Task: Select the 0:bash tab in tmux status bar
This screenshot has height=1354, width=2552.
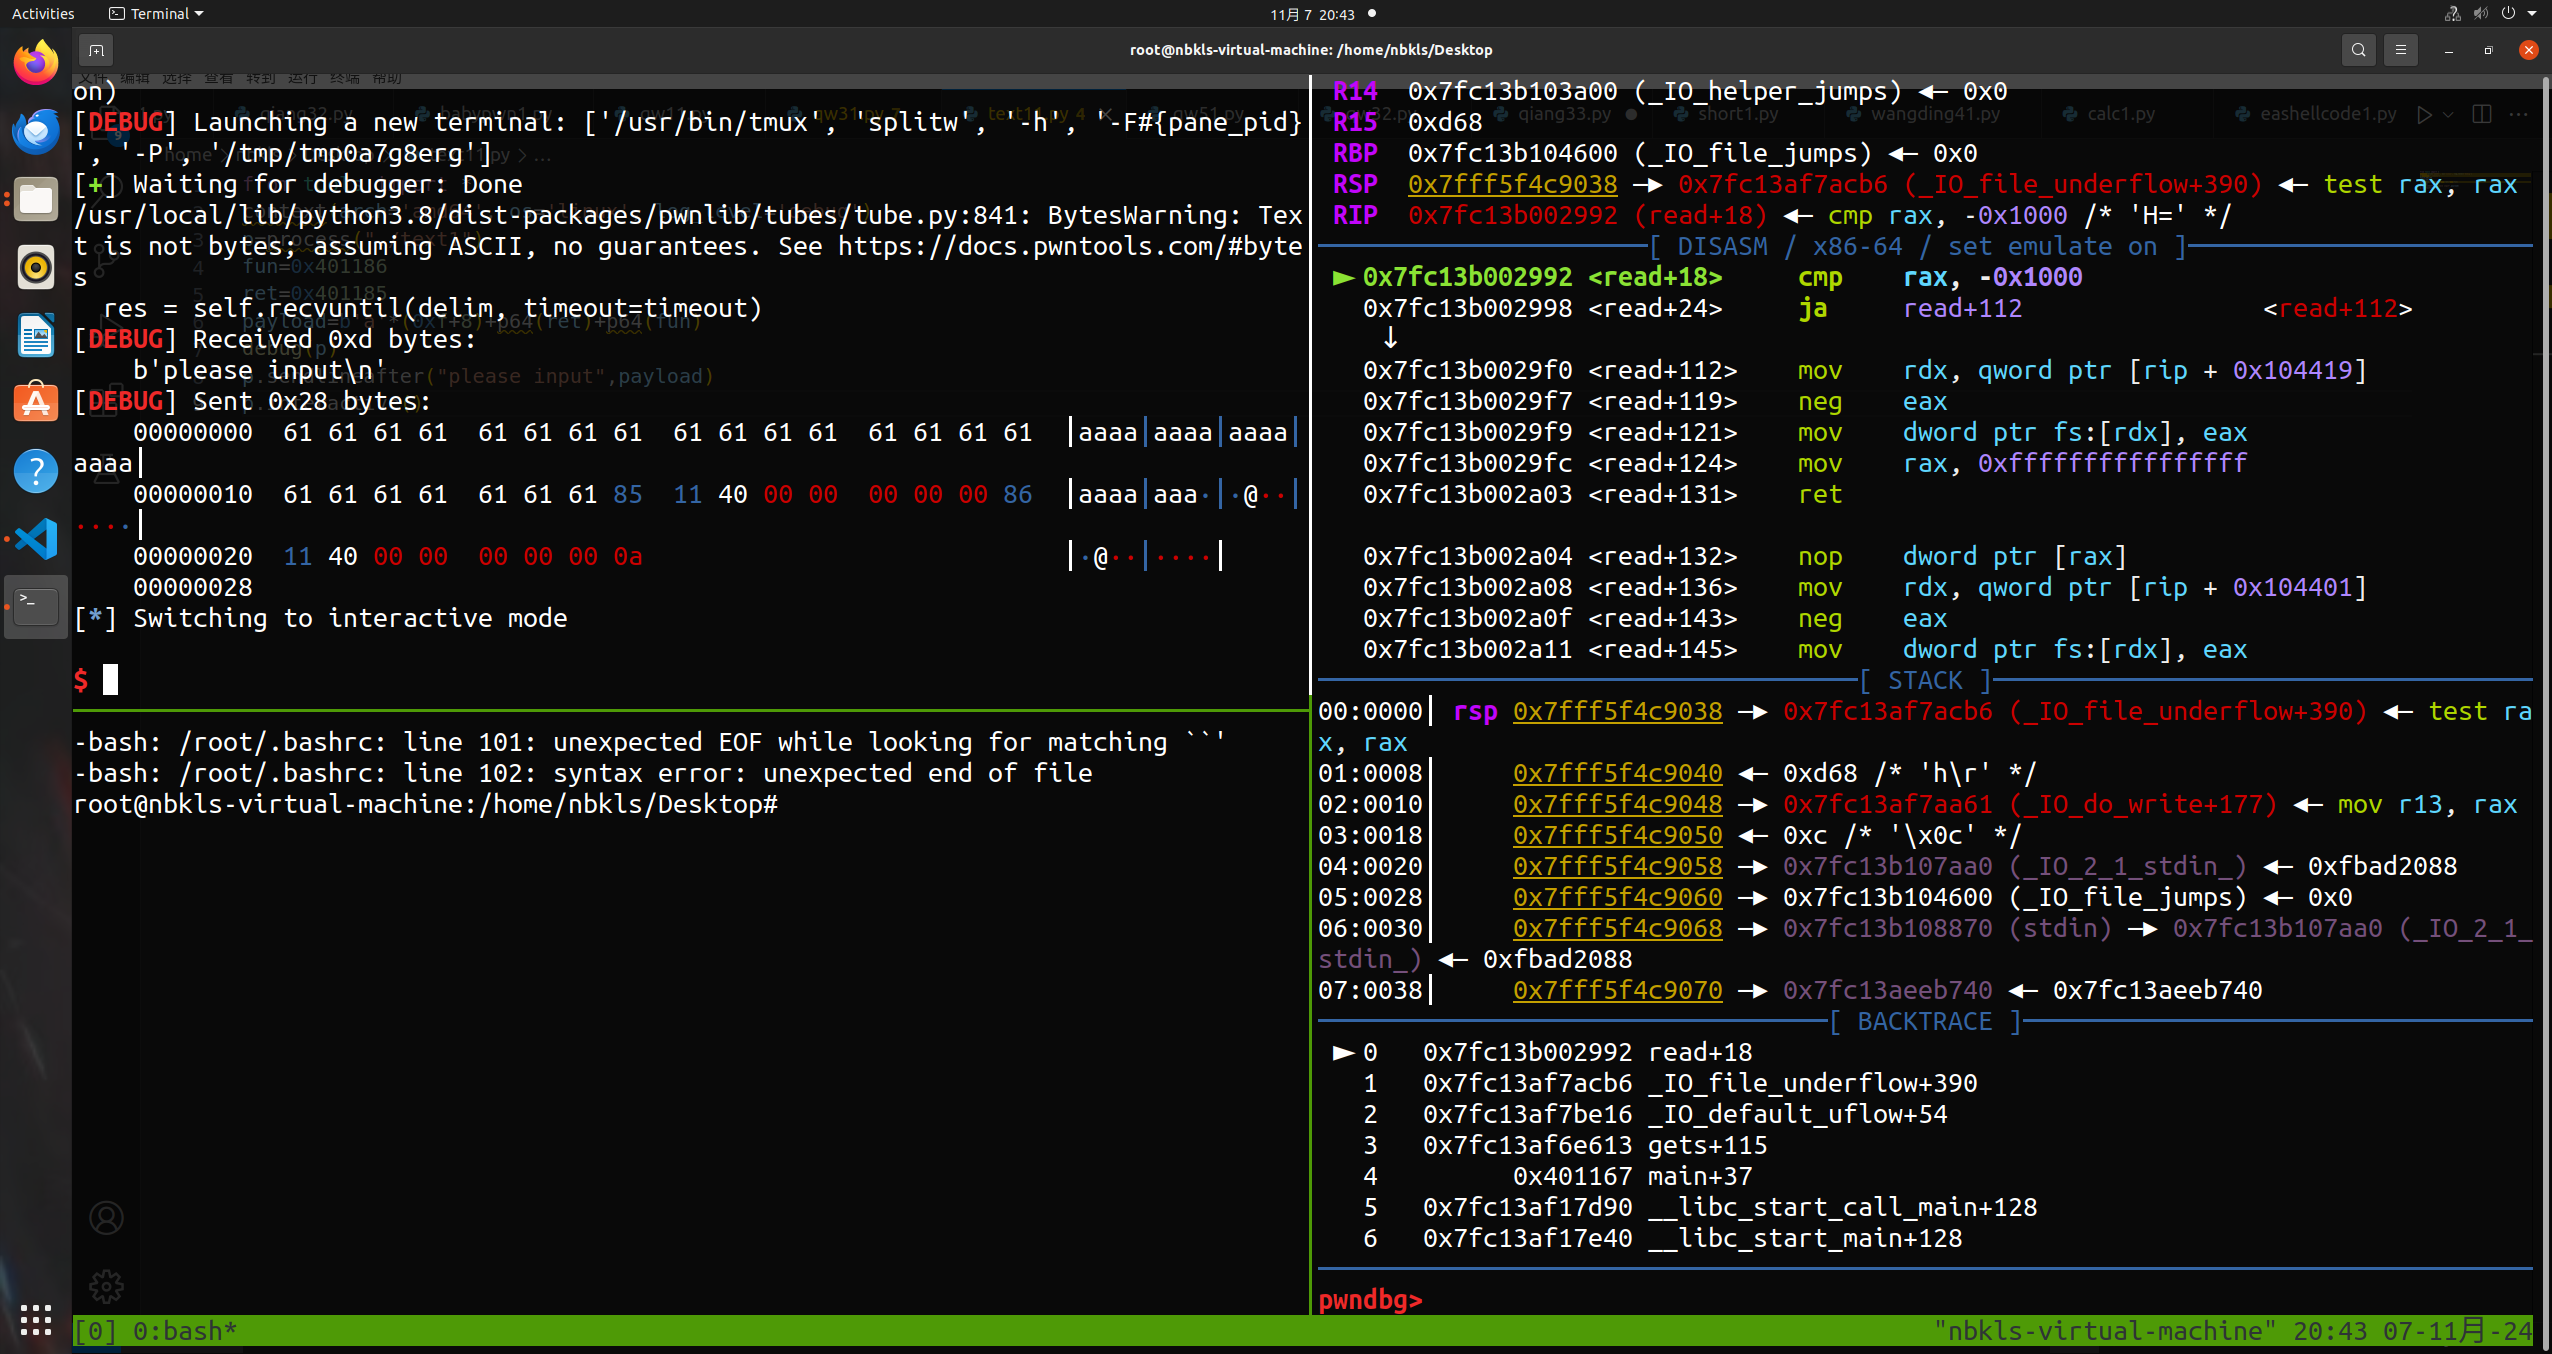Action: 185,1330
